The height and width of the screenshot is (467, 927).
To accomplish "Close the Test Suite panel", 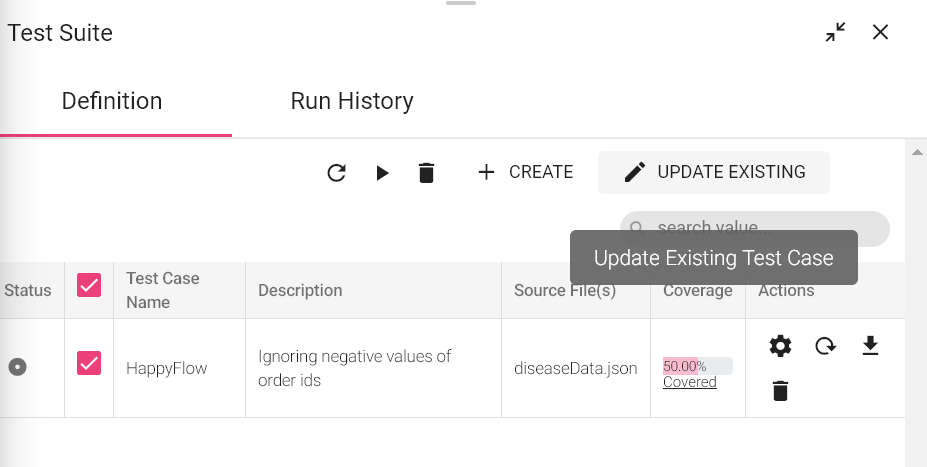I will pos(880,32).
